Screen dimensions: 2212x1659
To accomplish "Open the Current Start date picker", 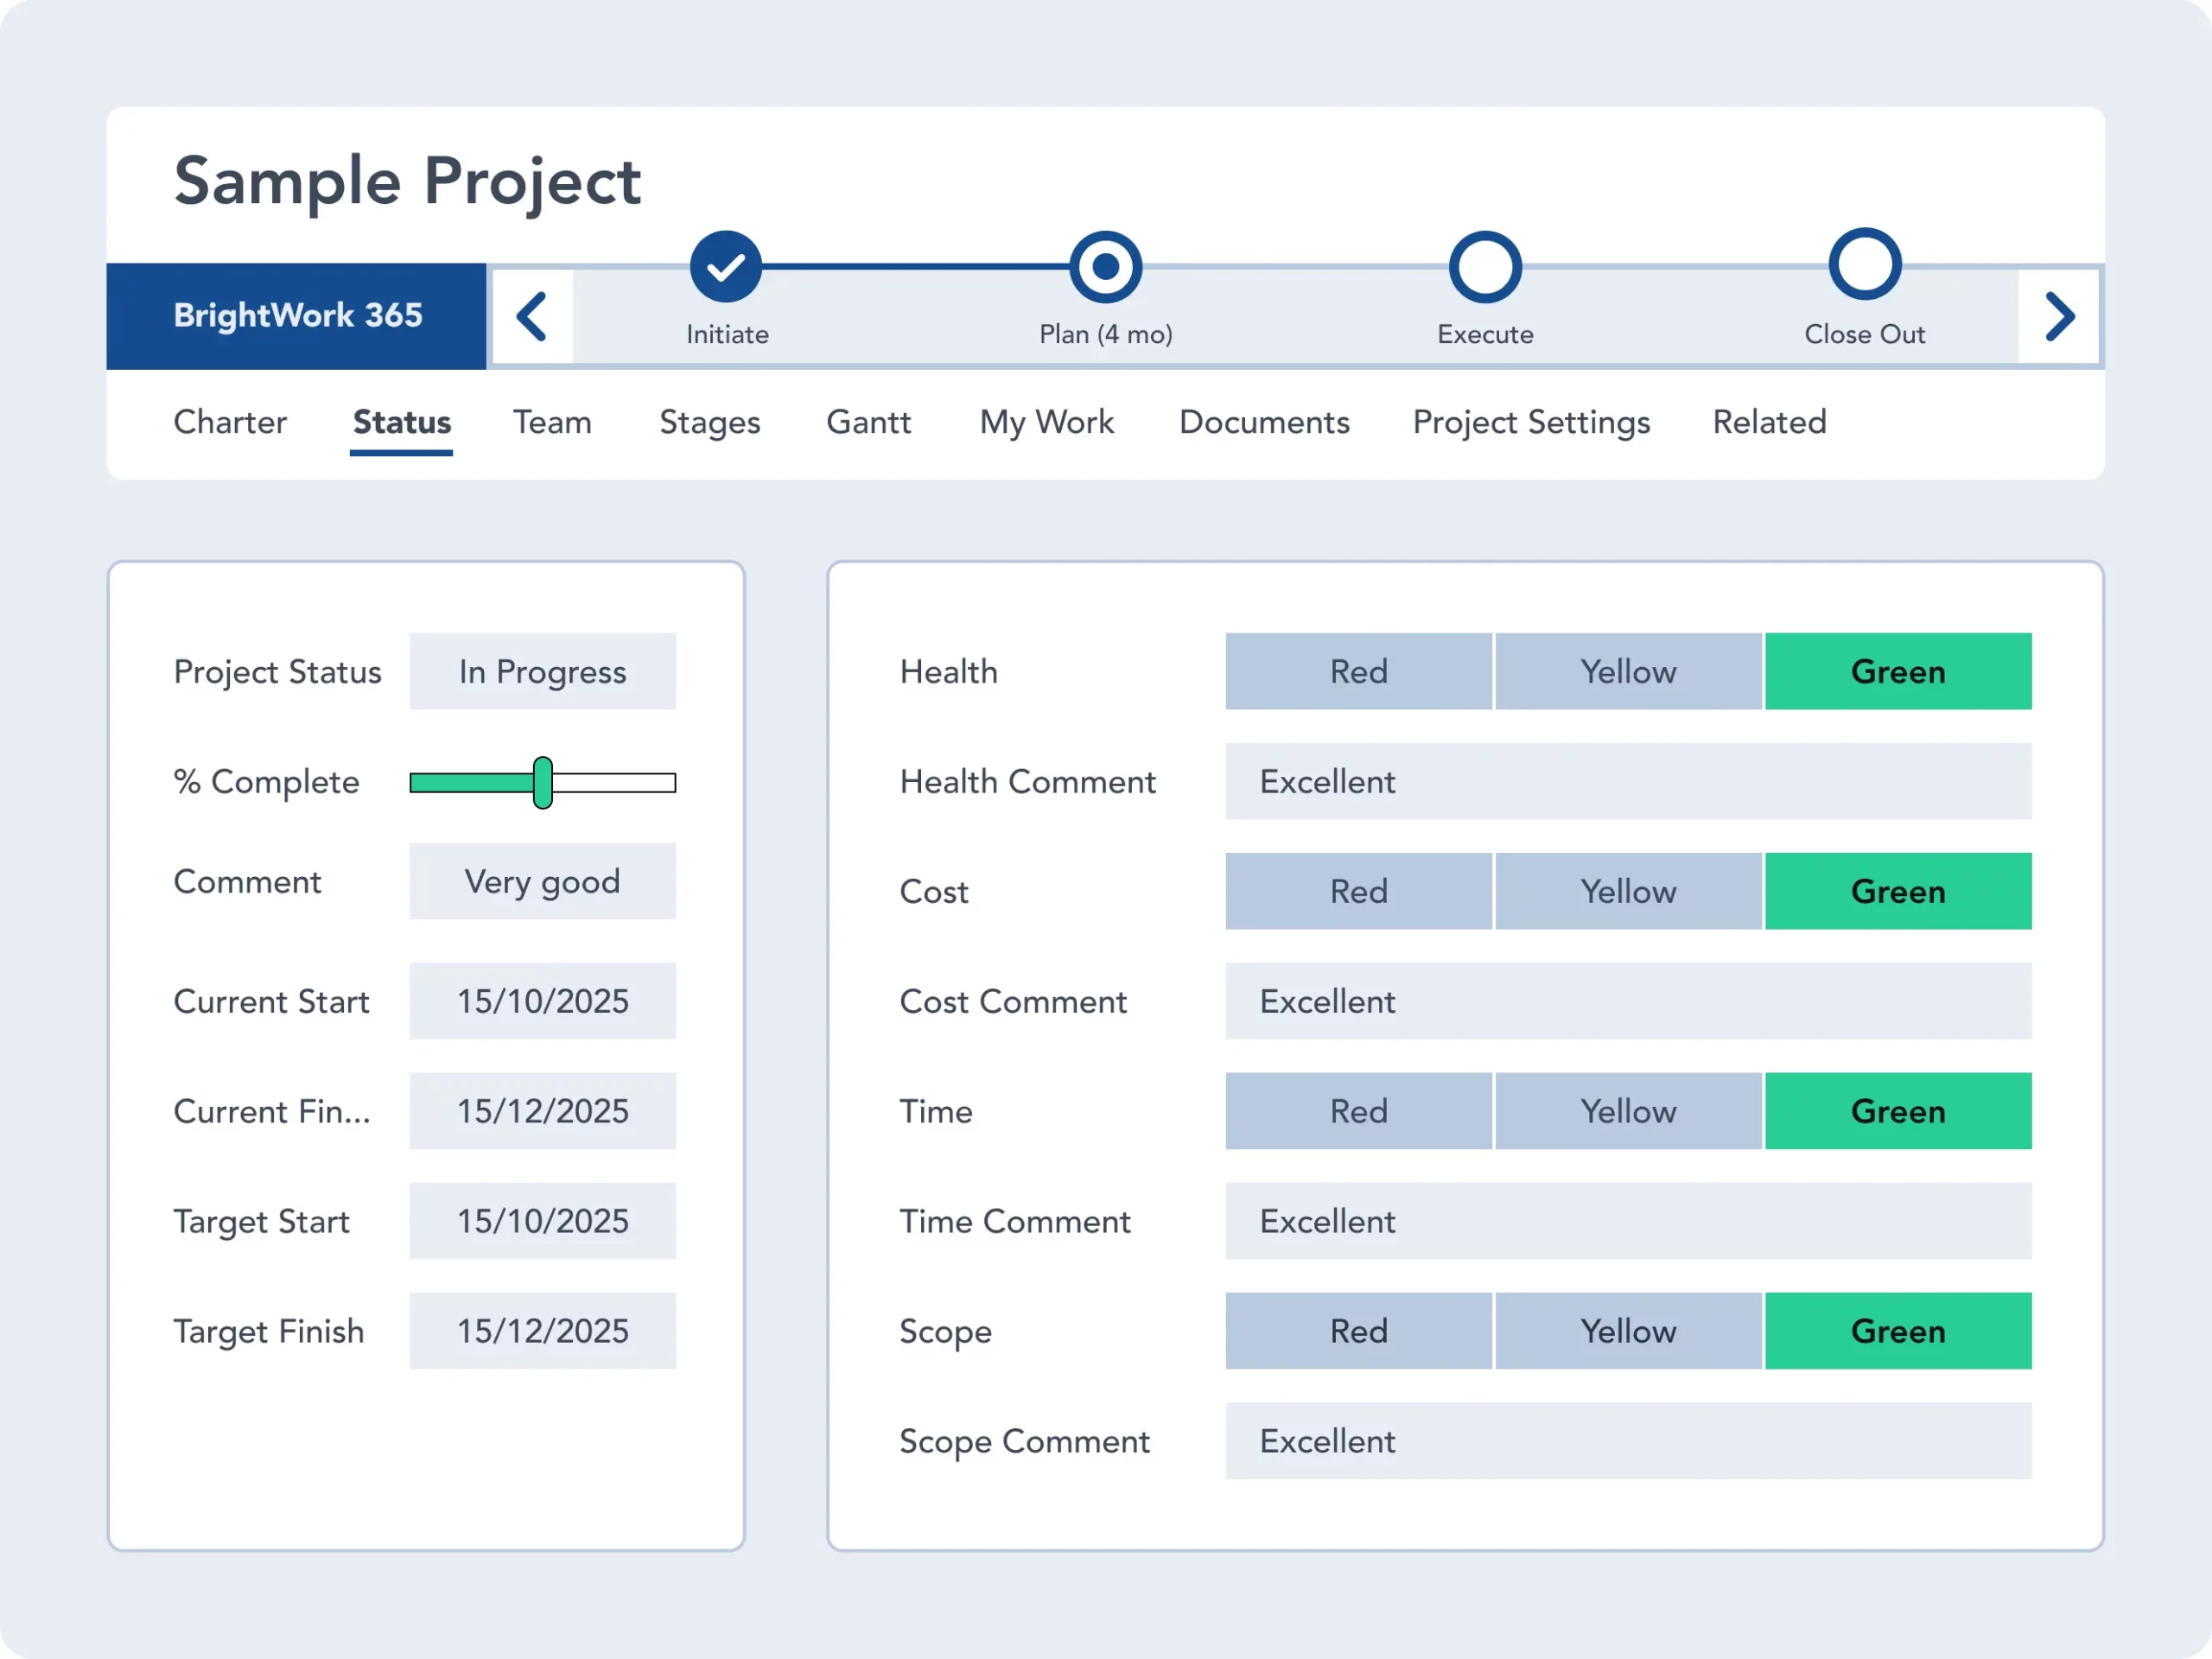I will [542, 1001].
